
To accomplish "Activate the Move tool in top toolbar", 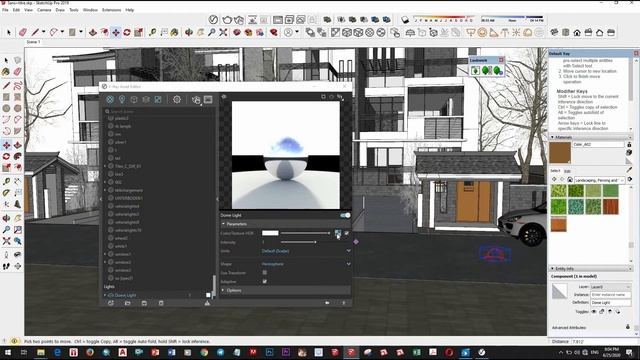I will (x=116, y=32).
